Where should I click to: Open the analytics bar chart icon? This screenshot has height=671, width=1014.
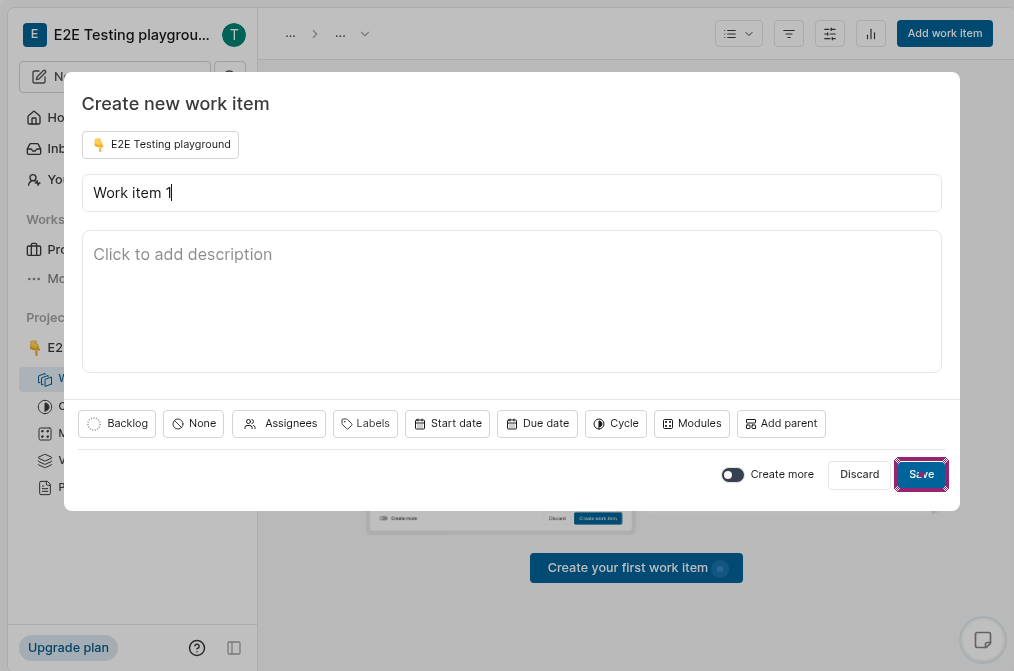click(871, 34)
